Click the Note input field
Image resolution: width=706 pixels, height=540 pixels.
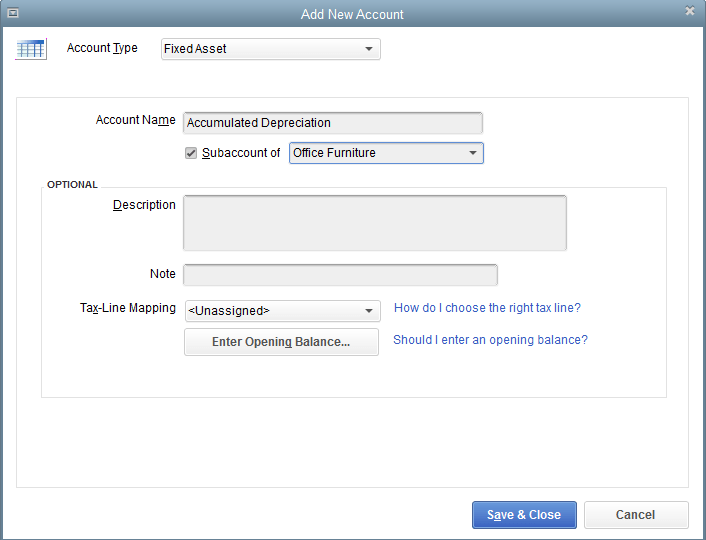click(340, 275)
